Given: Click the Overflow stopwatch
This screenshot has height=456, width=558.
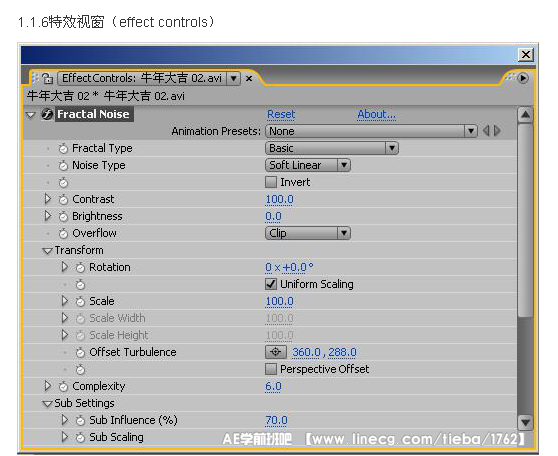Looking at the screenshot, I should 63,234.
